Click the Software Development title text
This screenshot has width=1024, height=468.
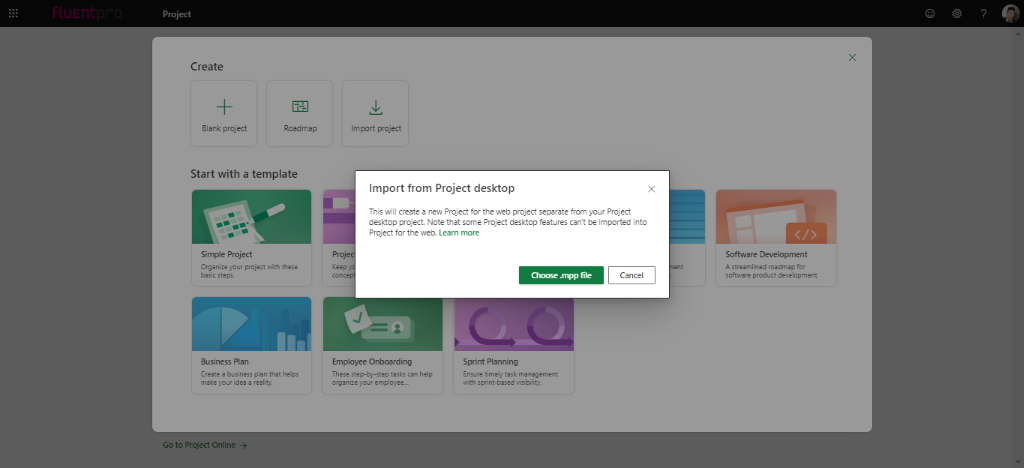point(766,255)
